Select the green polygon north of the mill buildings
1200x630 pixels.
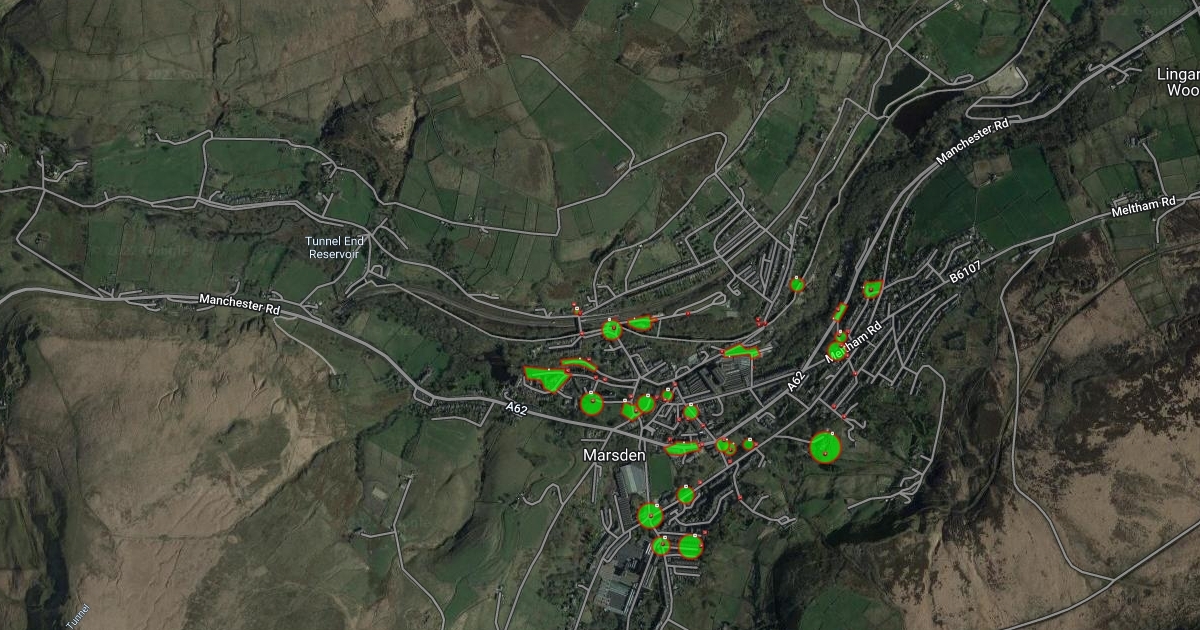click(741, 351)
